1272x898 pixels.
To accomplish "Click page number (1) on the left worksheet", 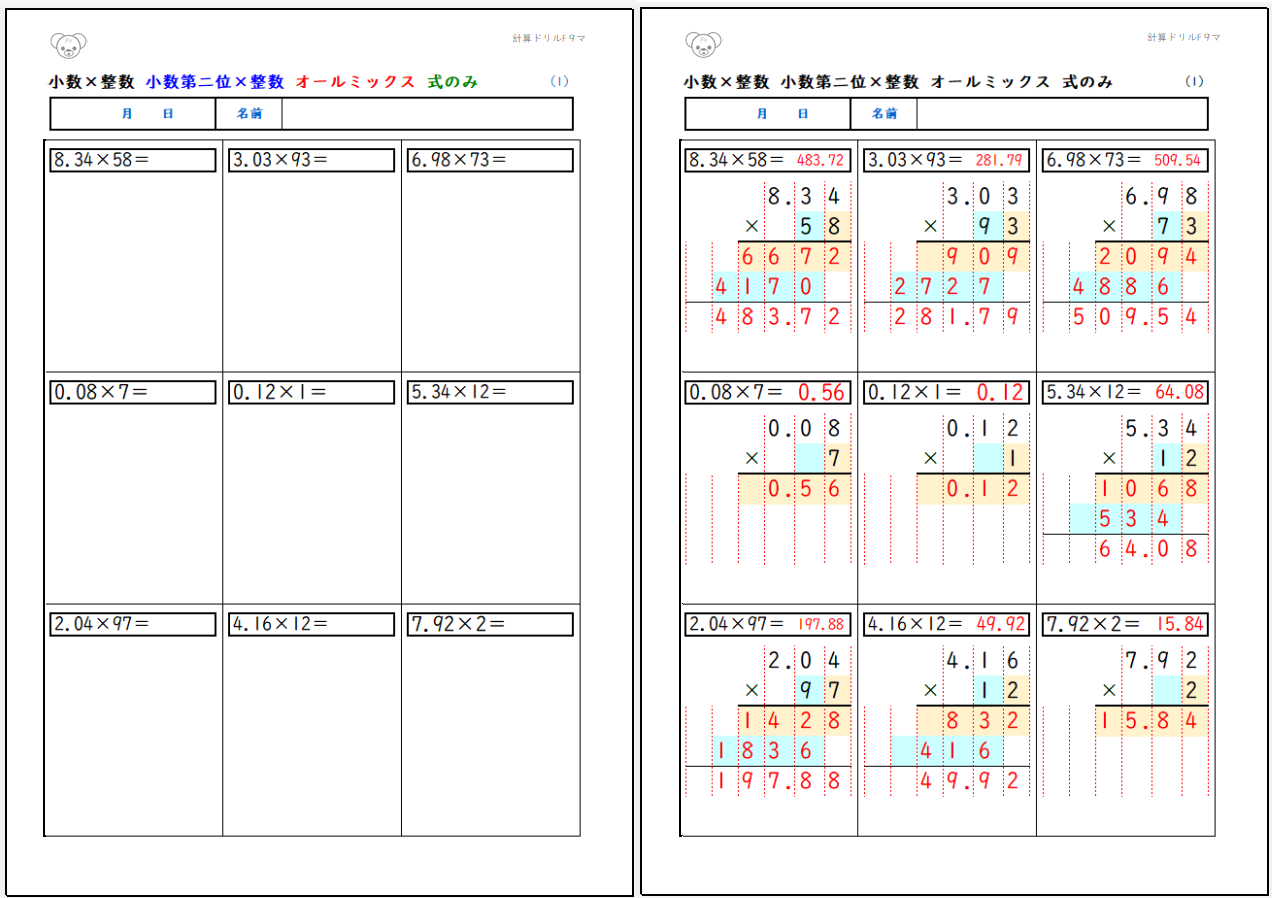I will coord(559,82).
